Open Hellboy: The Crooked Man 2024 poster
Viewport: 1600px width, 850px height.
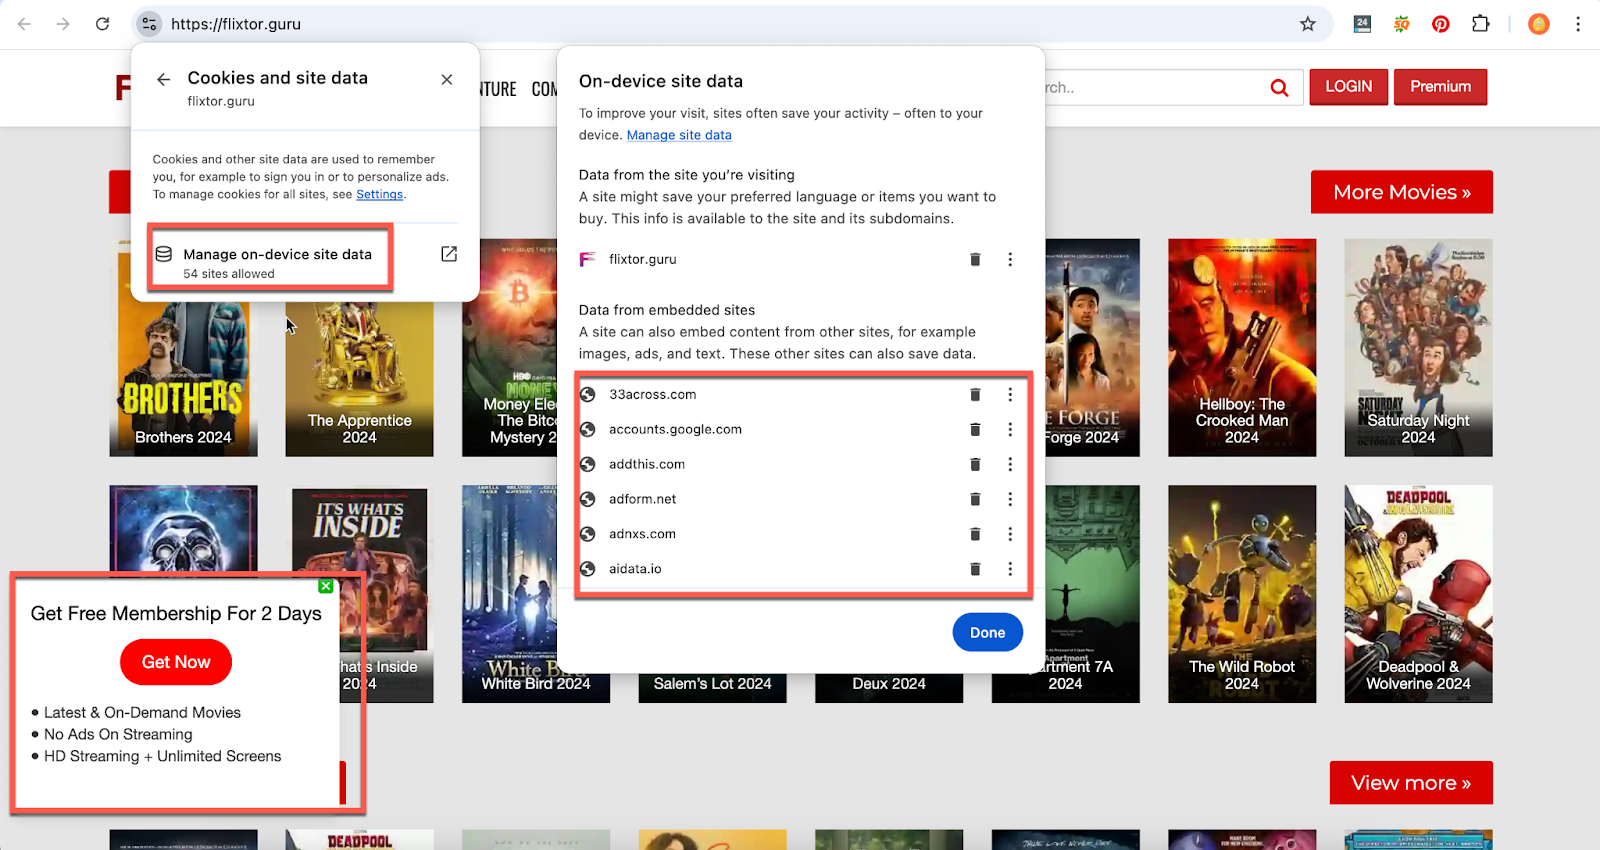pos(1242,347)
